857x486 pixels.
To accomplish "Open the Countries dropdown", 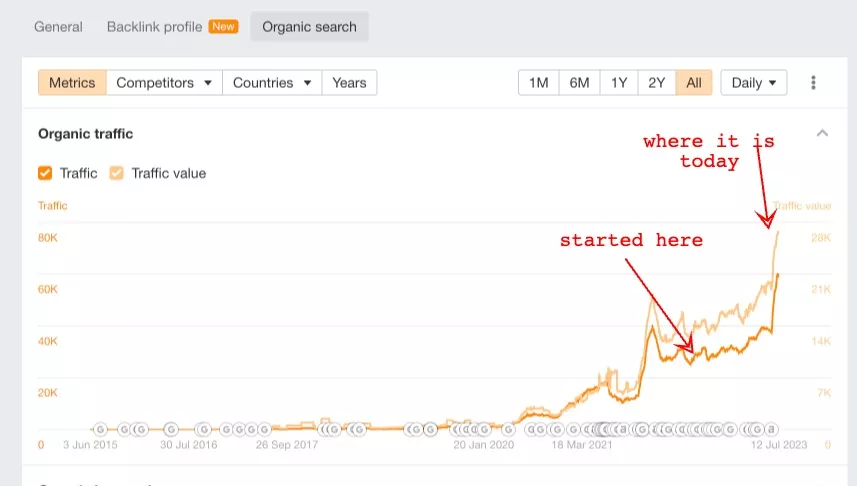I will (x=272, y=83).
